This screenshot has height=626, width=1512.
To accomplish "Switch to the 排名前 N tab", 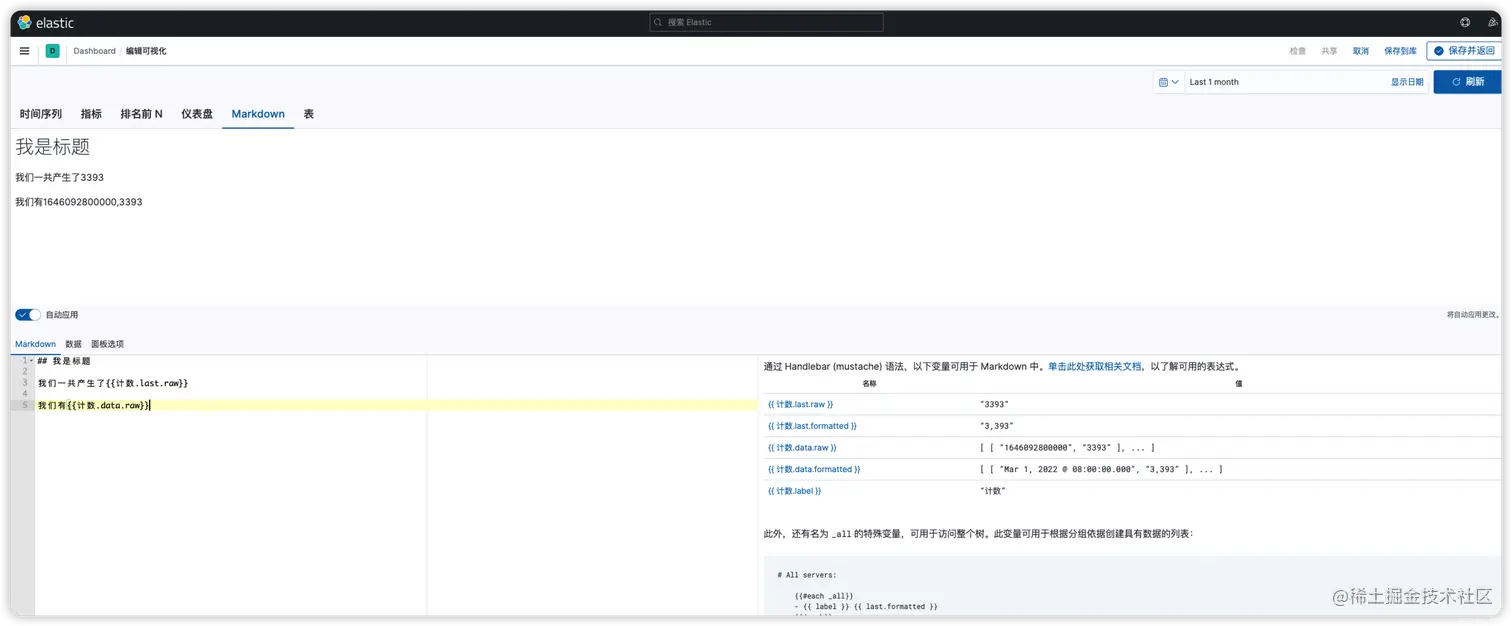I will (141, 114).
